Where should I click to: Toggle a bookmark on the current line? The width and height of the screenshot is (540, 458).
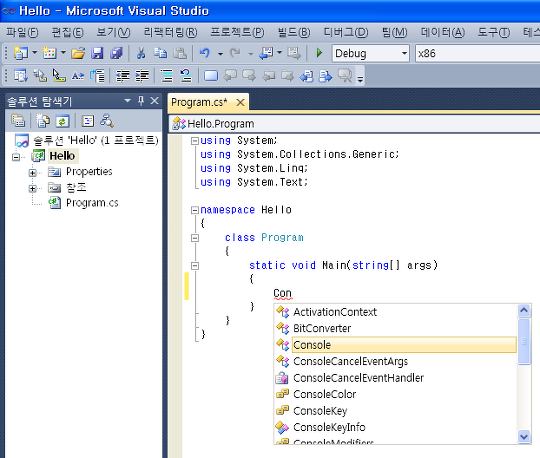click(x=211, y=75)
